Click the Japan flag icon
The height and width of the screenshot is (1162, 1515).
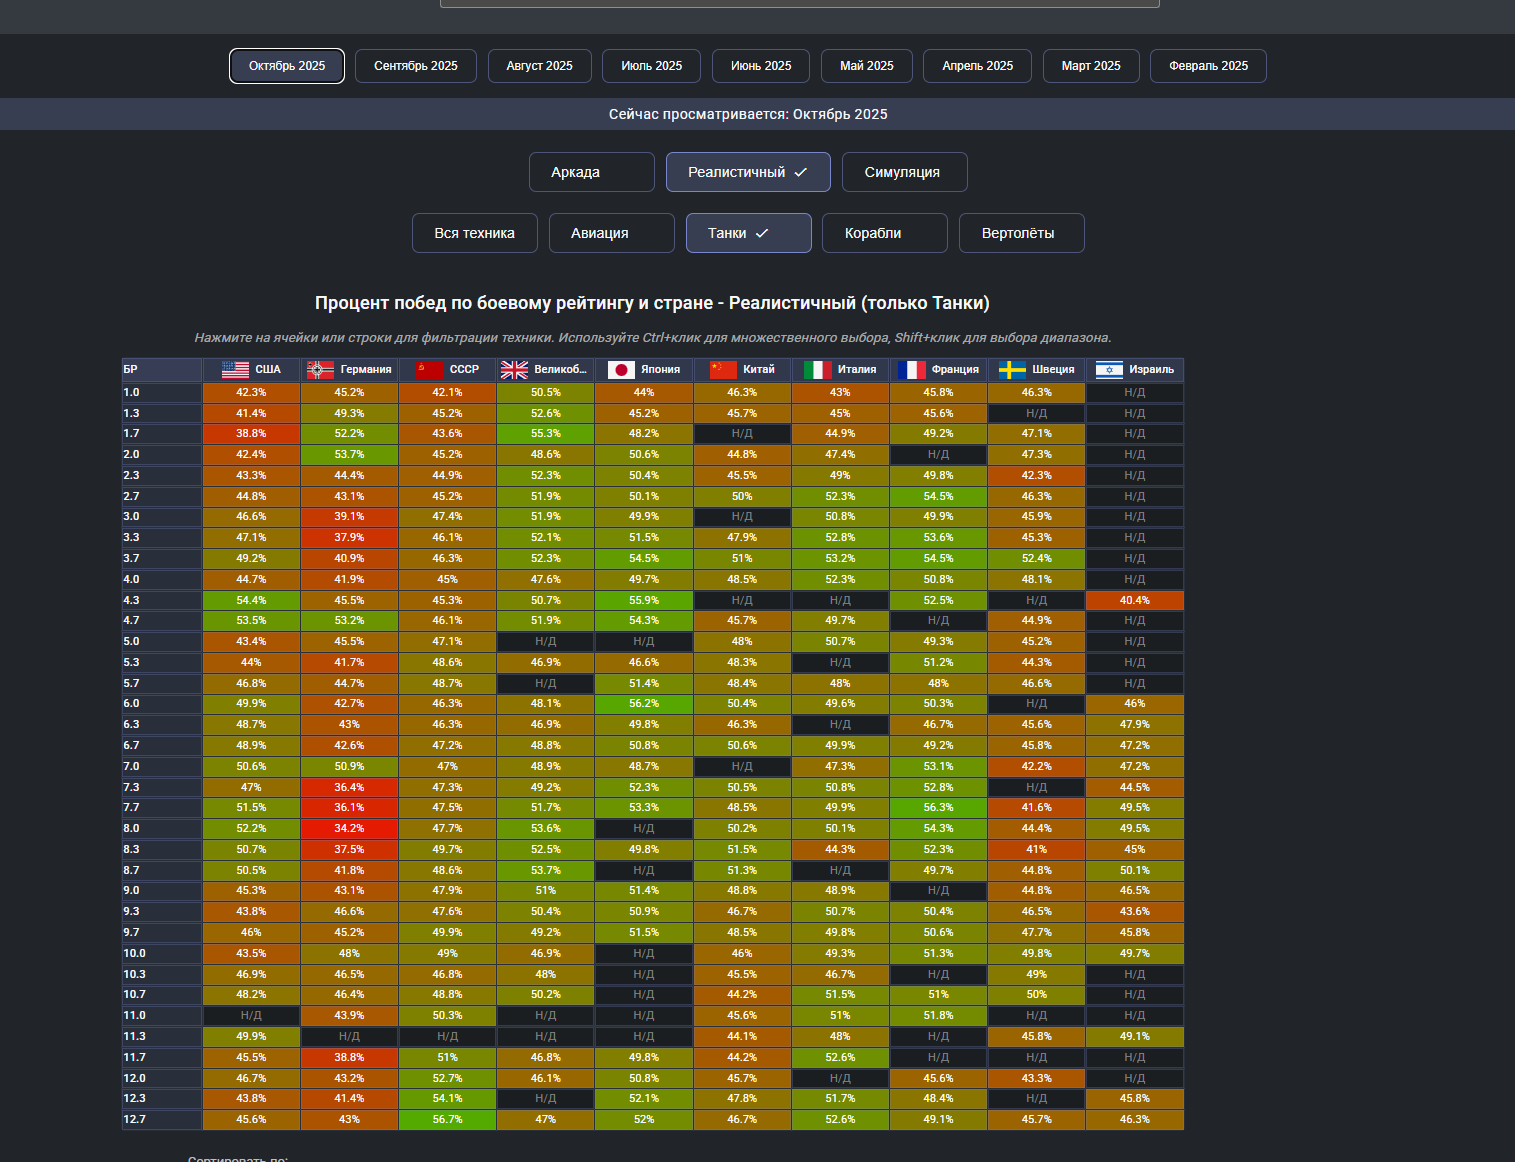coord(621,370)
